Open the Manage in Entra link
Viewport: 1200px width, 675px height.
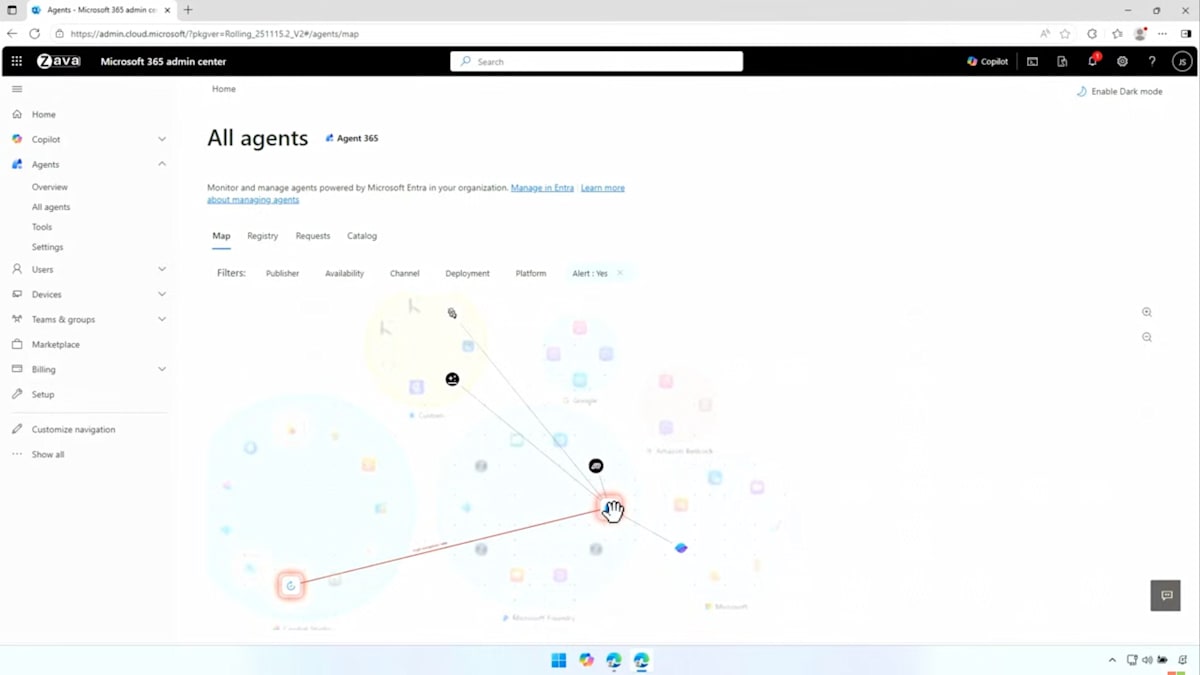pyautogui.click(x=542, y=187)
